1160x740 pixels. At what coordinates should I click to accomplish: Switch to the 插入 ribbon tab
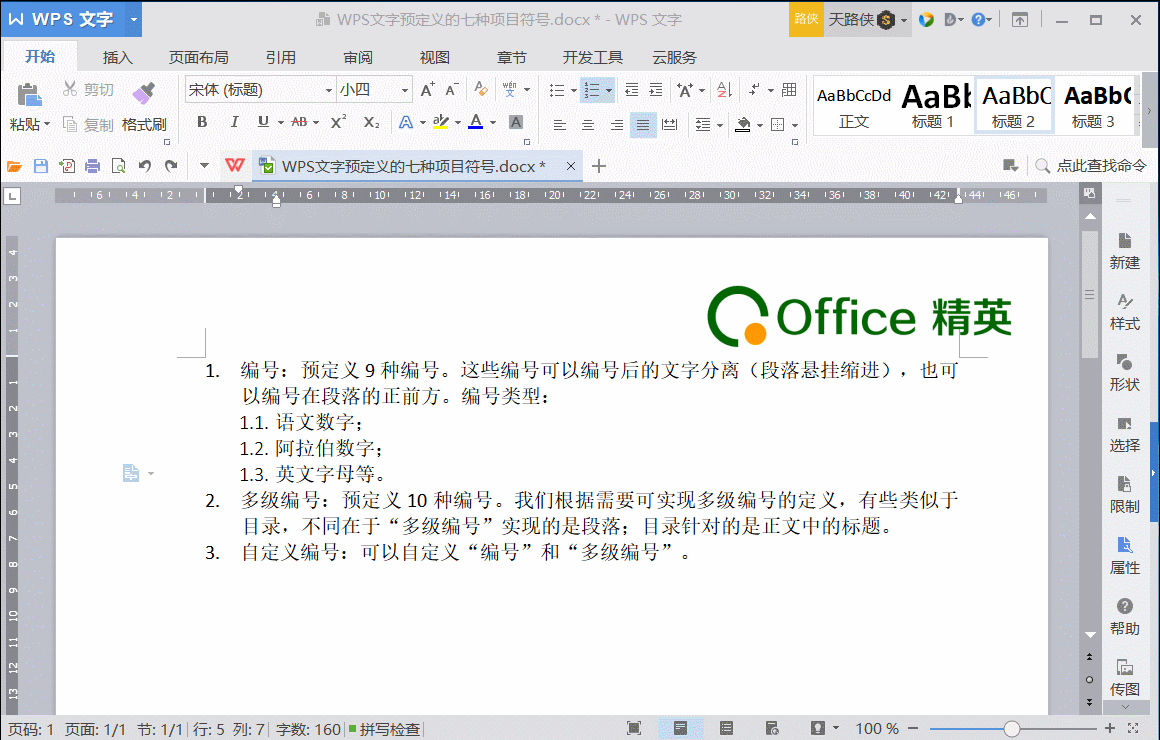[x=117, y=57]
